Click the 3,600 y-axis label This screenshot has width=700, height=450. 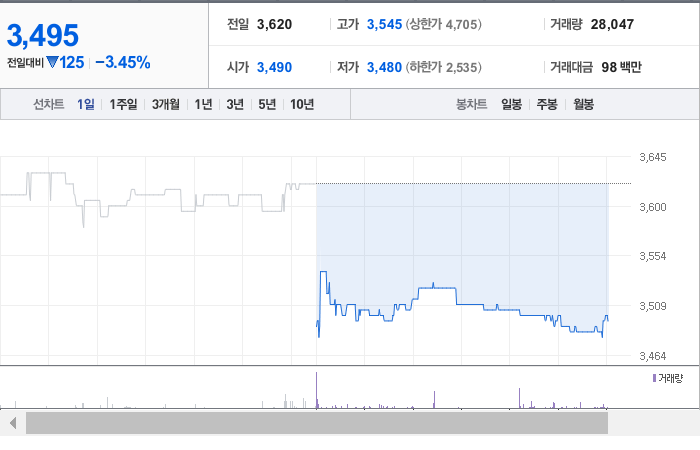(653, 207)
